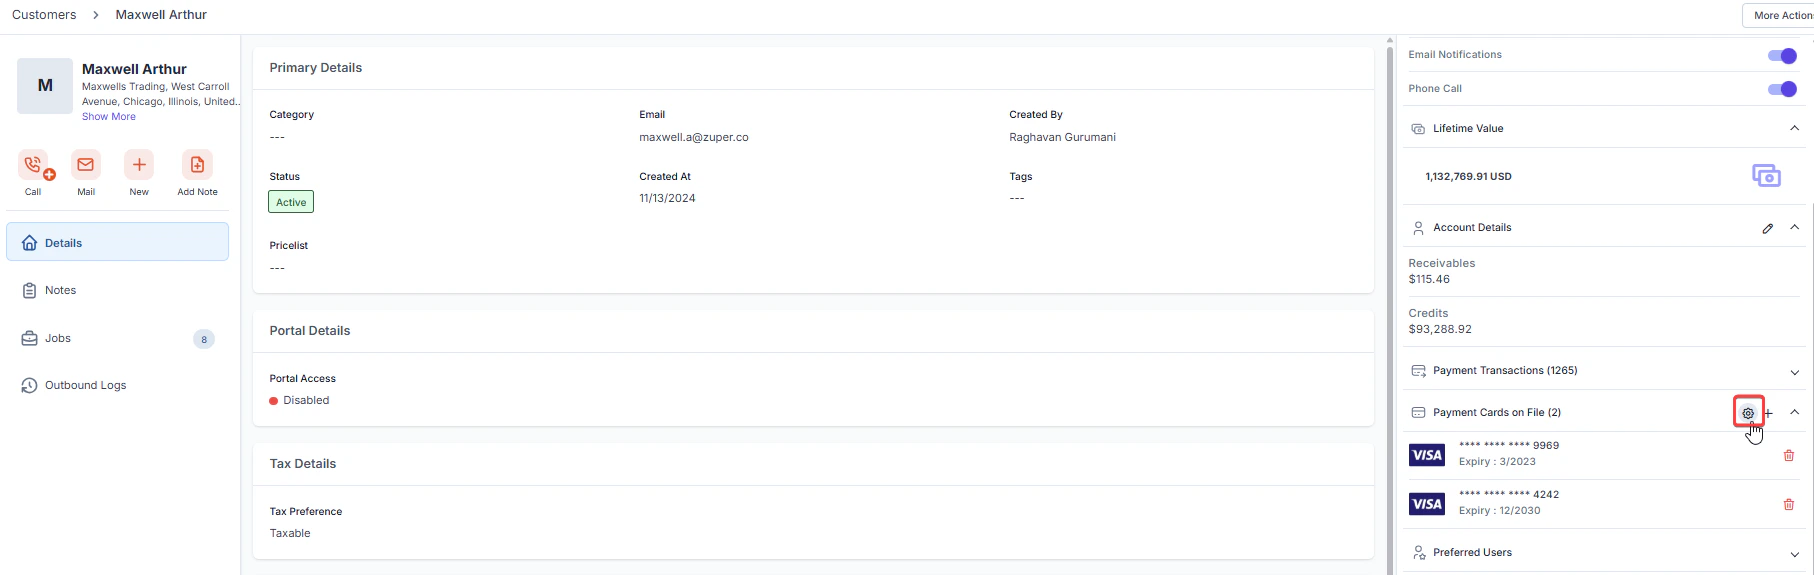Screen dimensions: 1814x575
Task: Click Tax Preference value Taxable
Action: click(x=290, y=533)
